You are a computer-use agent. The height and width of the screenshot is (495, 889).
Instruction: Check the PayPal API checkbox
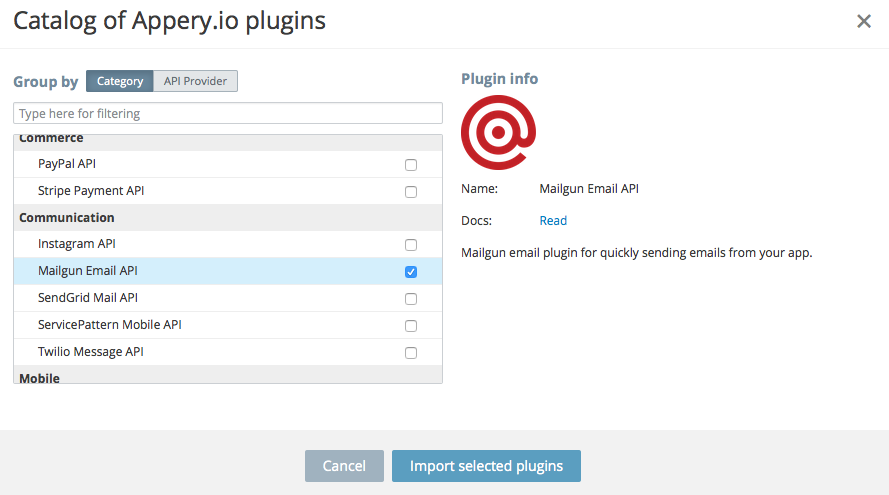click(x=411, y=165)
